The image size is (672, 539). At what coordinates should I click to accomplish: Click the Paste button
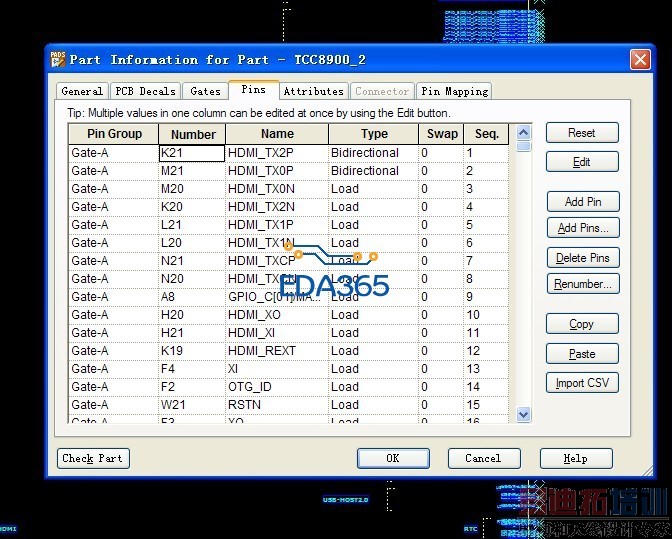(x=582, y=354)
